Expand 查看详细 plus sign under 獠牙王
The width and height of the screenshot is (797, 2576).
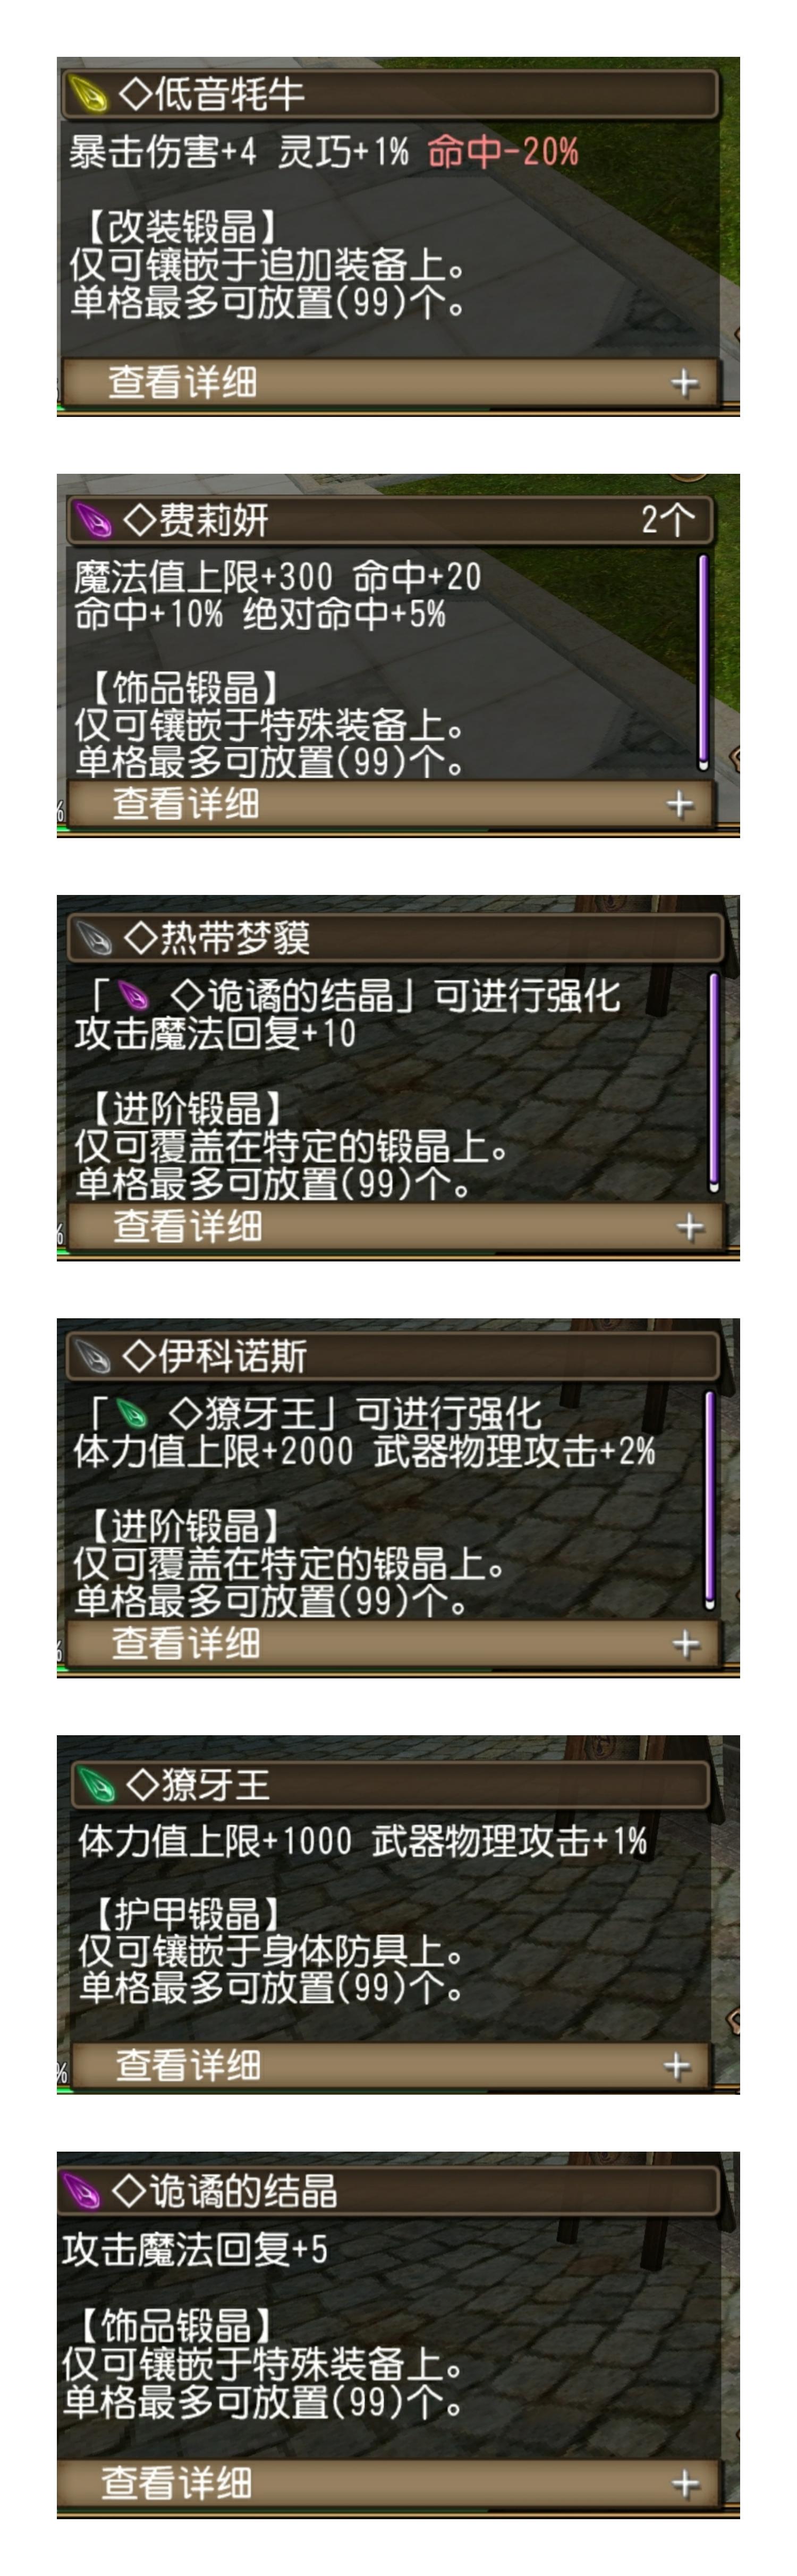coord(677,2066)
